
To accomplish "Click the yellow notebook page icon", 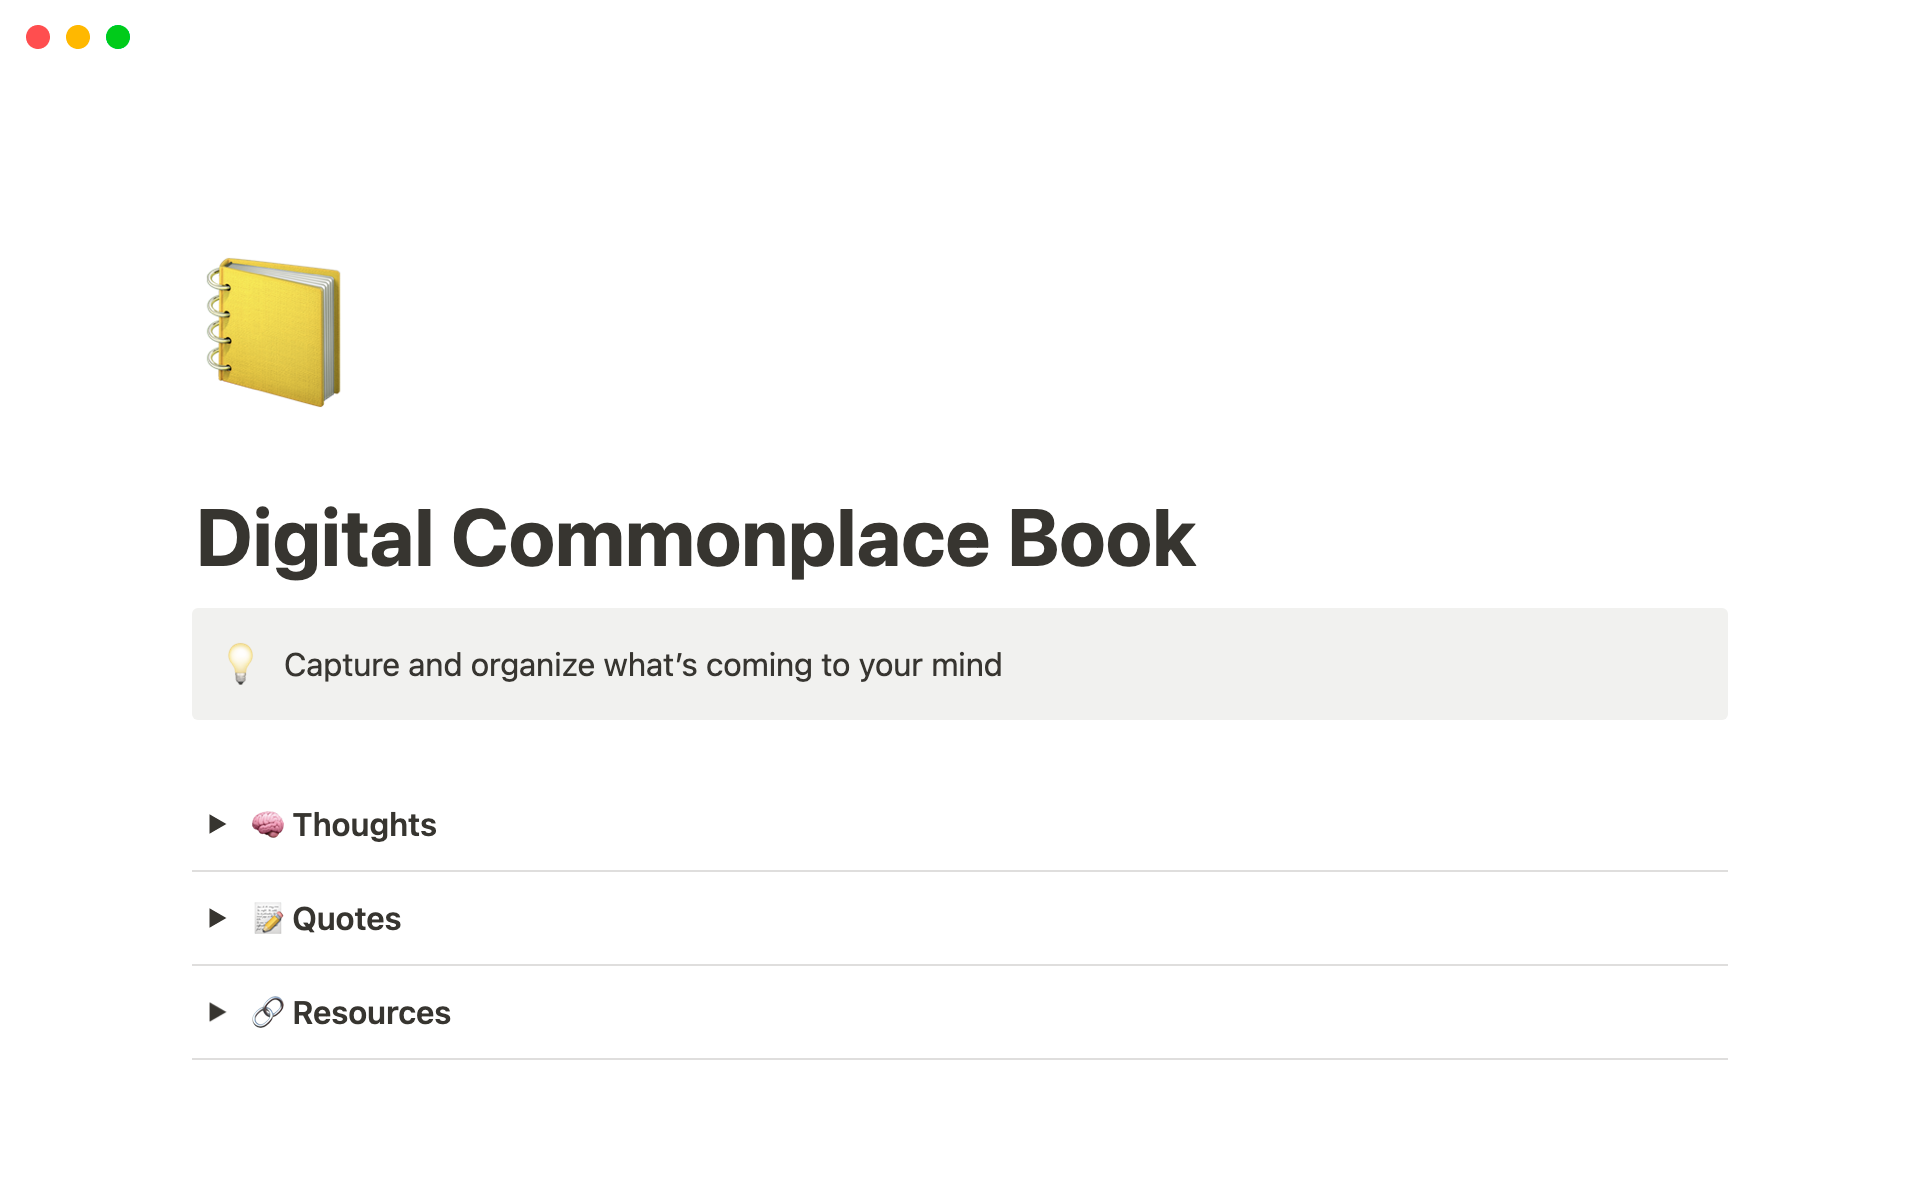I will (x=274, y=332).
